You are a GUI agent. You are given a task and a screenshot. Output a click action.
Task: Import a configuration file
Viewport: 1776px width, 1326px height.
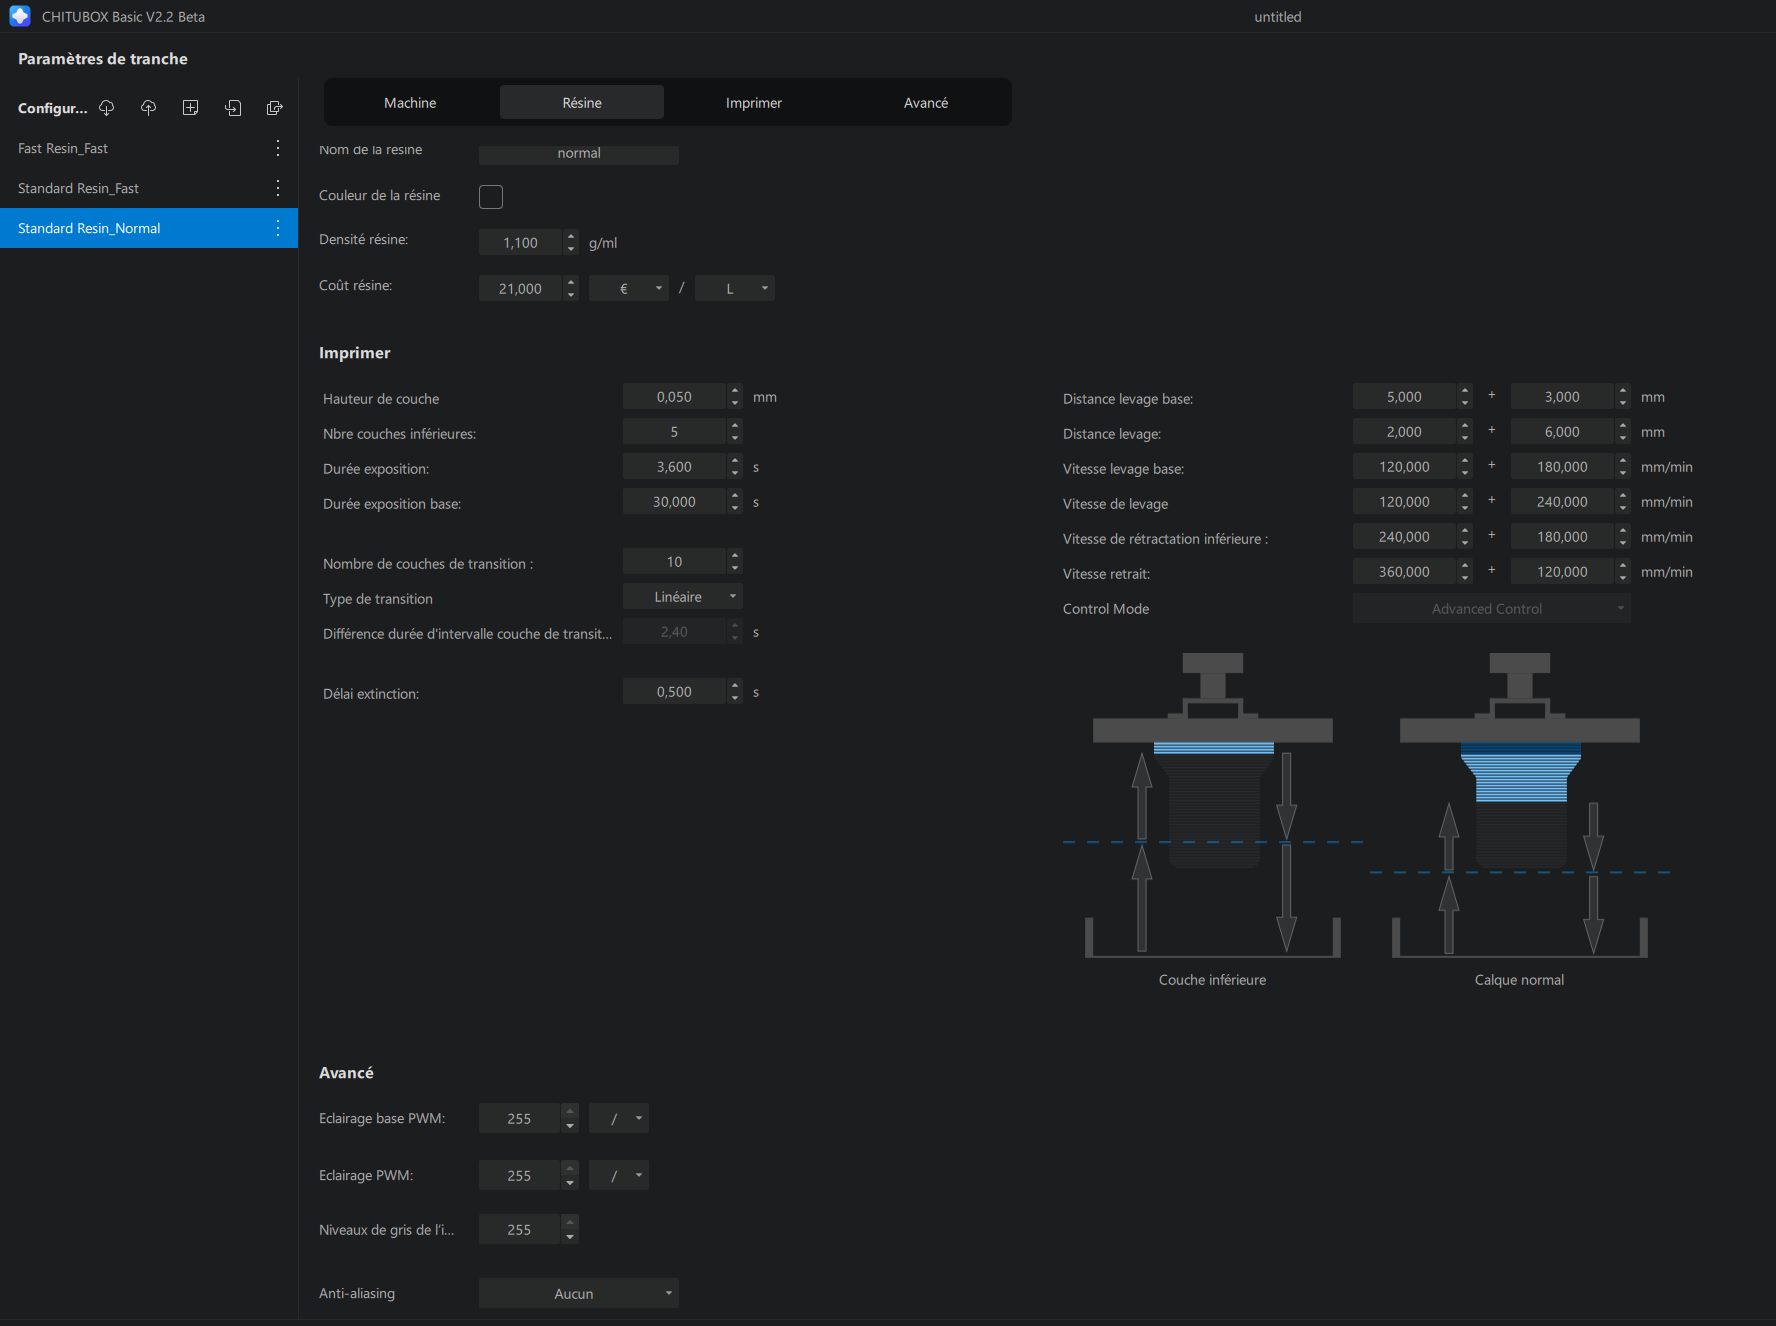(233, 108)
